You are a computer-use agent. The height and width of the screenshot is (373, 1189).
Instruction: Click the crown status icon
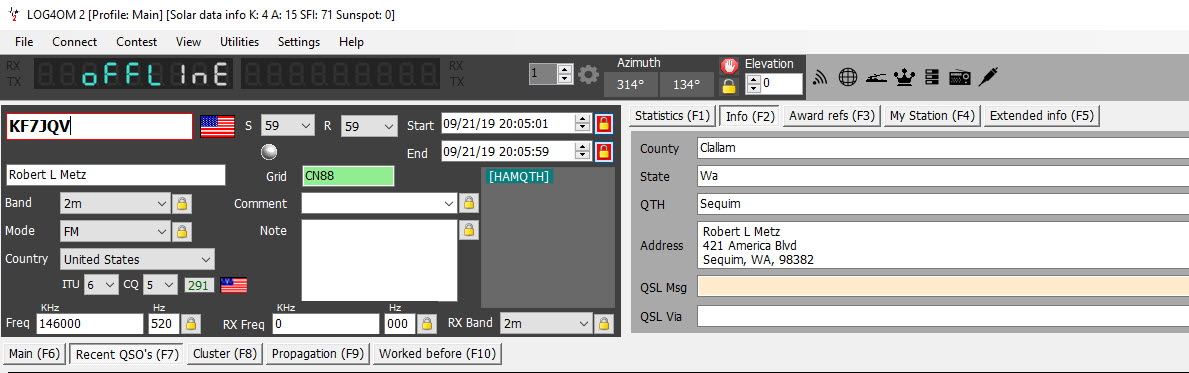[x=905, y=77]
